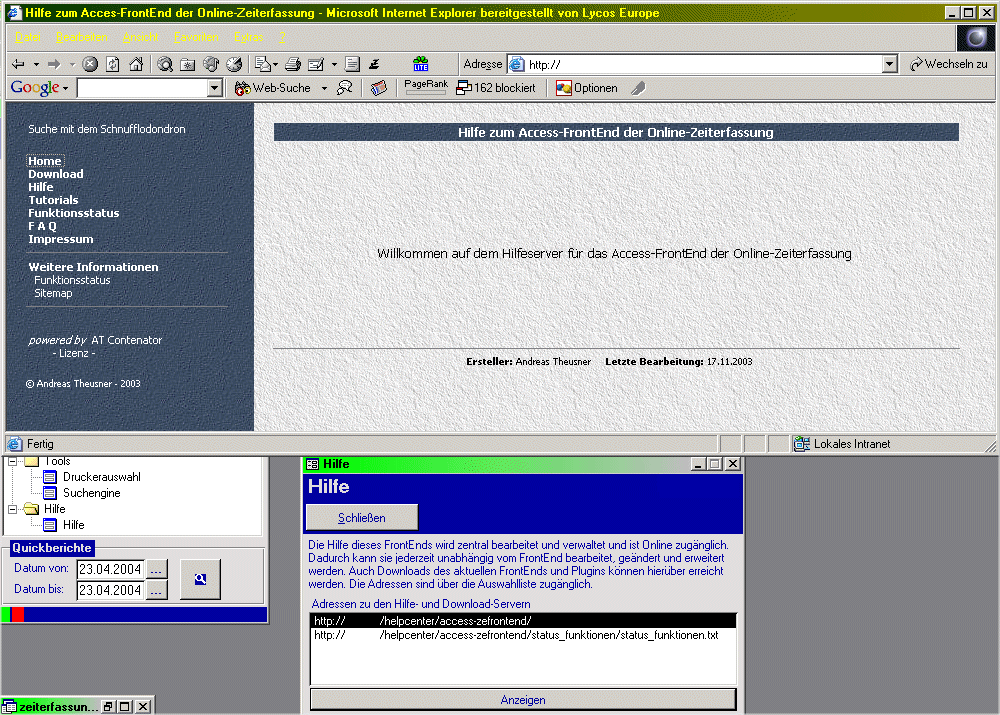Image resolution: width=1000 pixels, height=715 pixels.
Task: Open the Tutorials sidebar link
Action: [53, 200]
